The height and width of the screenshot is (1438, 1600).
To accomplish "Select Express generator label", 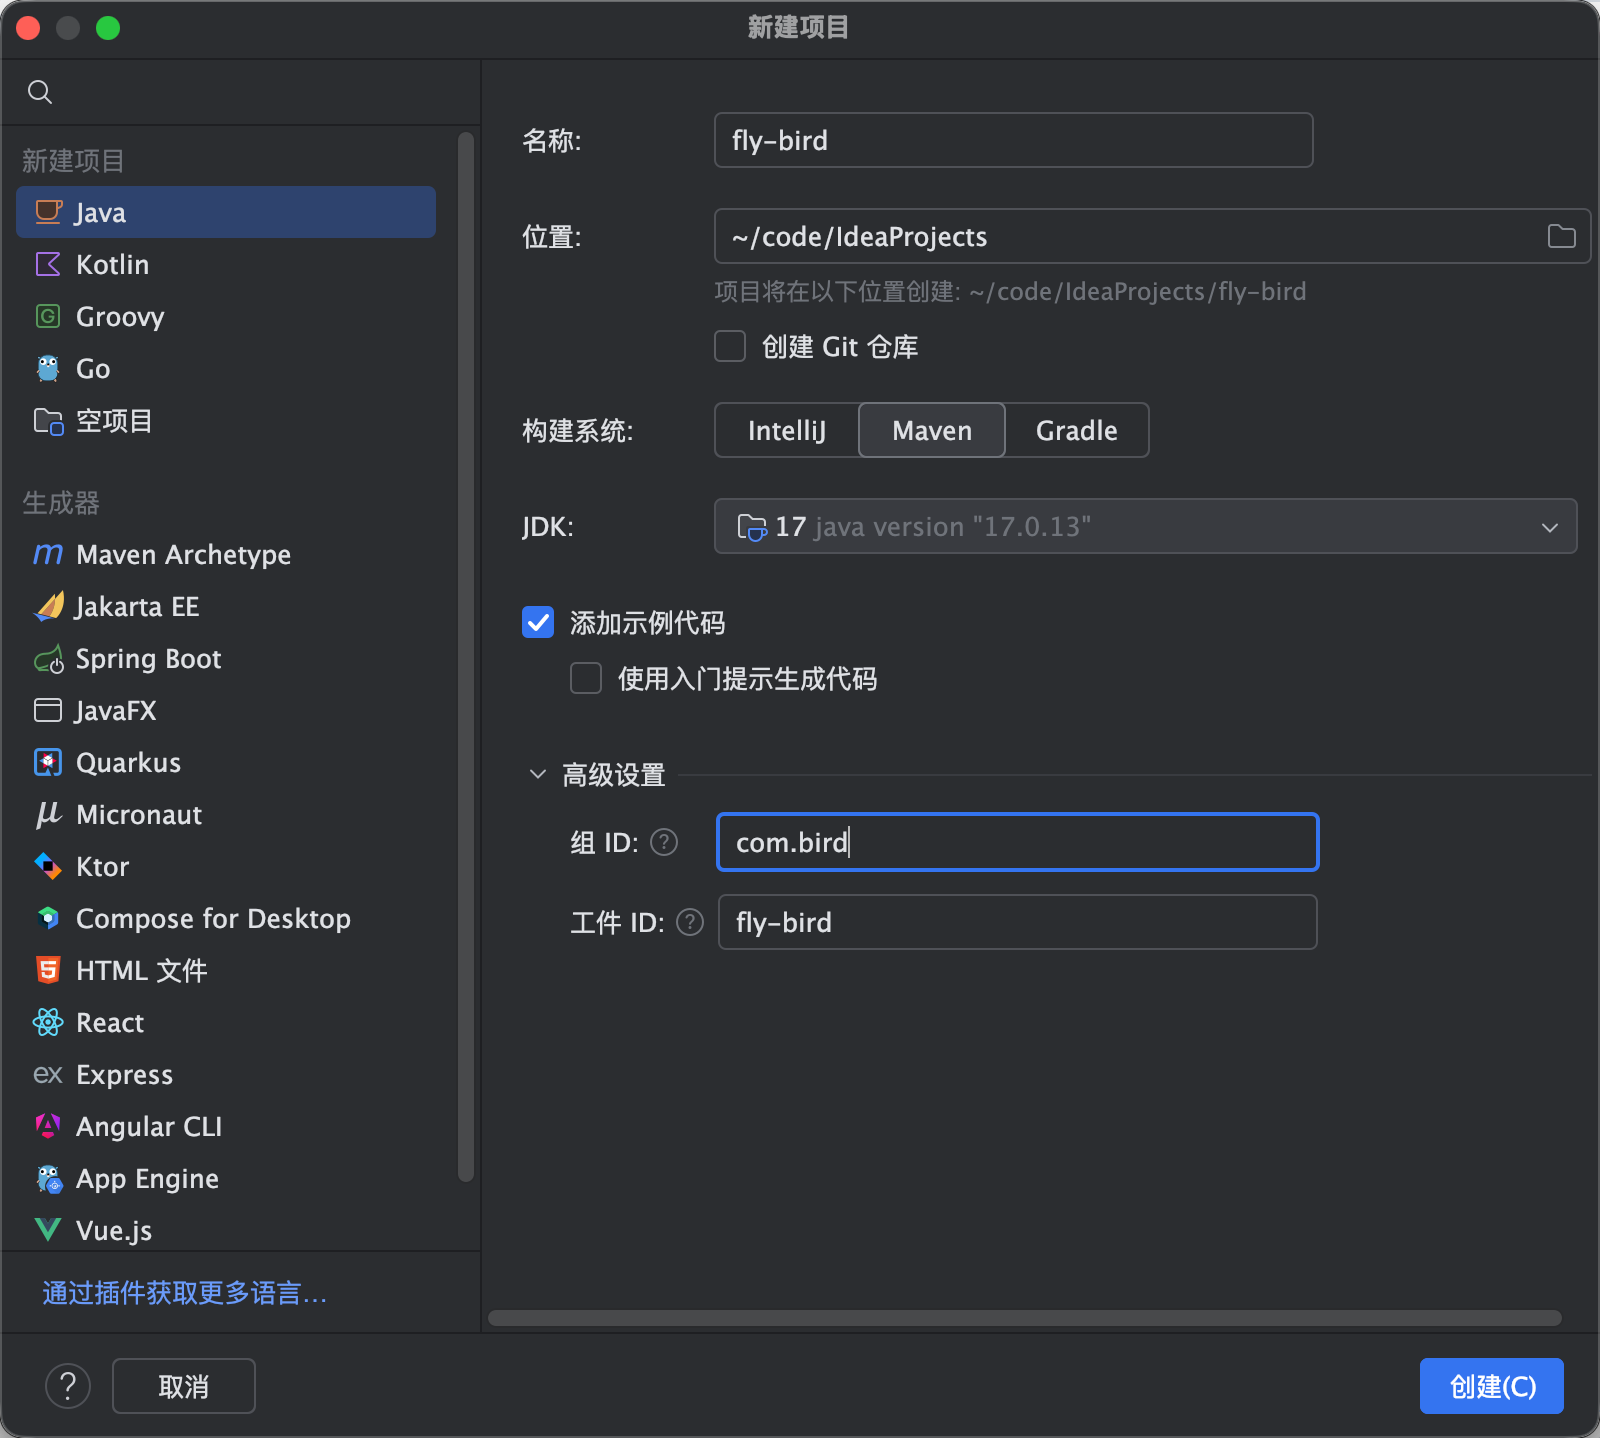I will 124,1075.
